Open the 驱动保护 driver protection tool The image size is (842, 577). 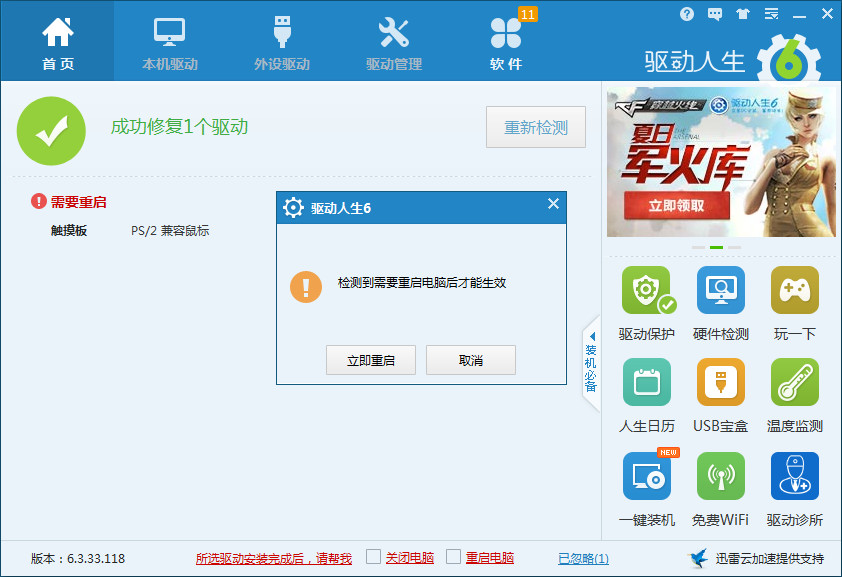click(x=647, y=290)
